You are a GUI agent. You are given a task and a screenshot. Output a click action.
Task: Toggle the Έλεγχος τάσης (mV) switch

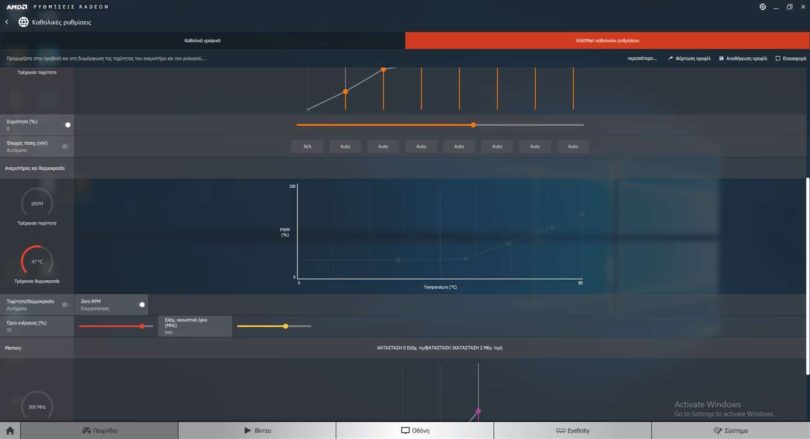65,147
